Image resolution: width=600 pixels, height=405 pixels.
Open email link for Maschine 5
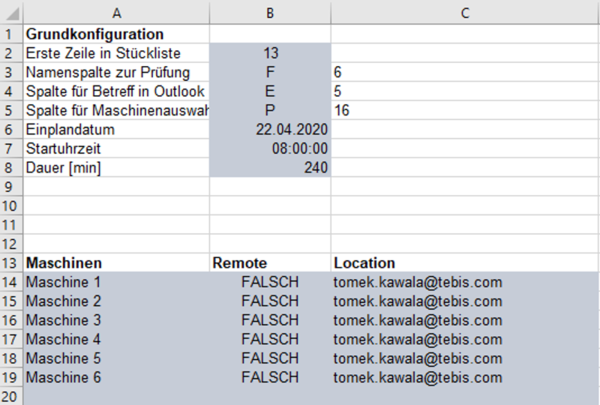pos(417,358)
